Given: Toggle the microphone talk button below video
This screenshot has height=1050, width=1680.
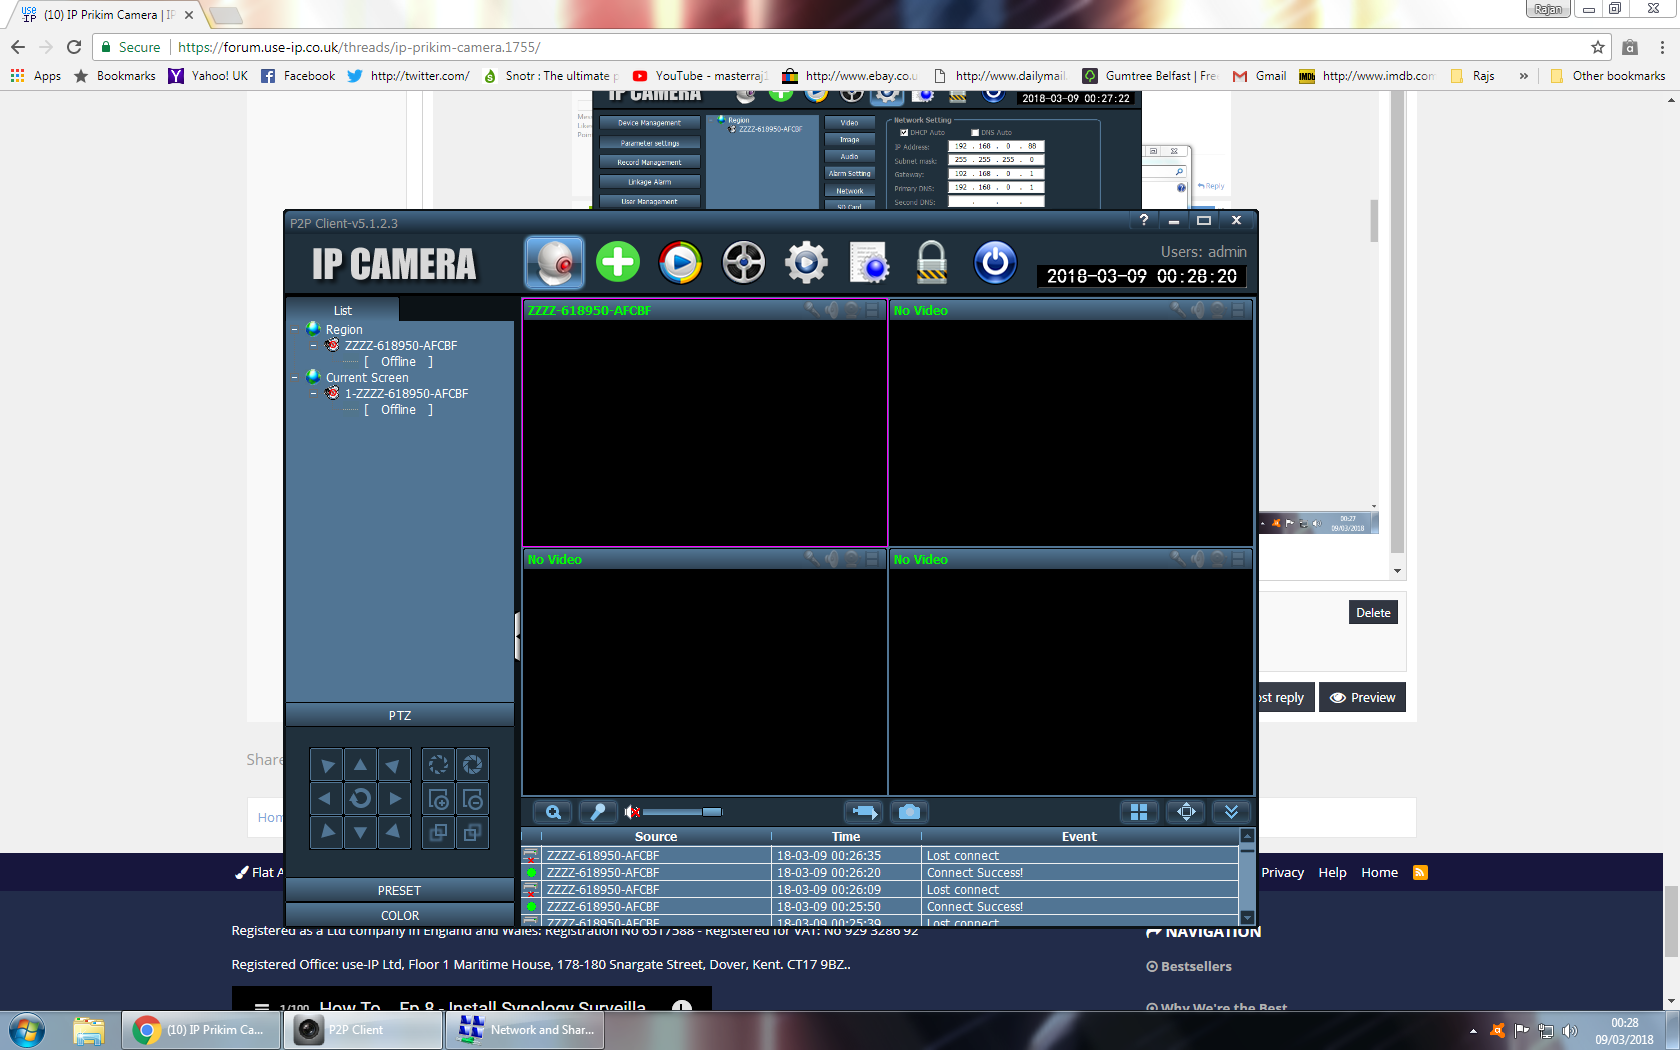Looking at the screenshot, I should coord(598,812).
